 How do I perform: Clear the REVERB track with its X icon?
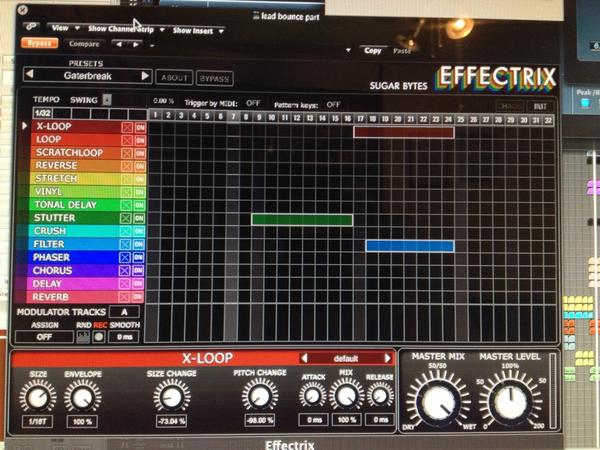tap(124, 297)
